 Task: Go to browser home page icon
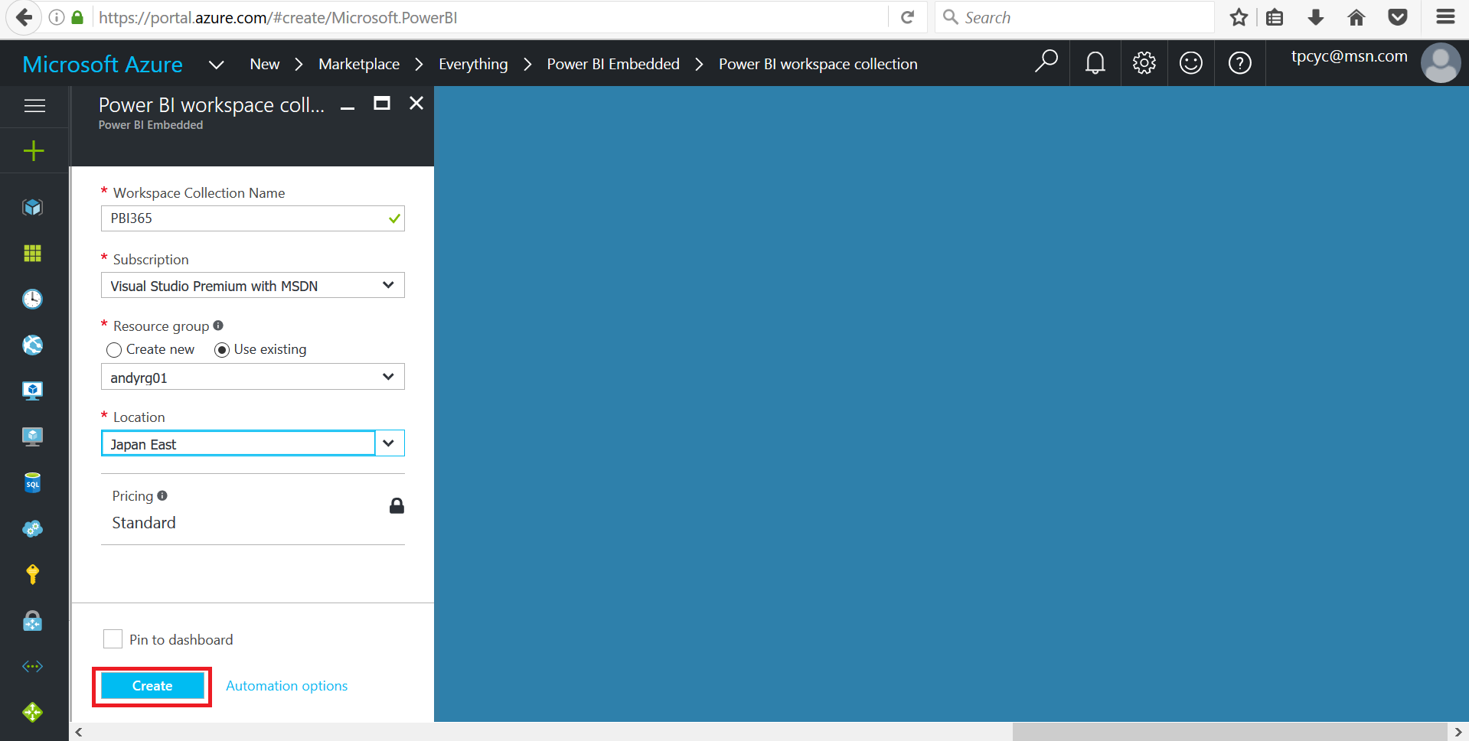(1357, 17)
